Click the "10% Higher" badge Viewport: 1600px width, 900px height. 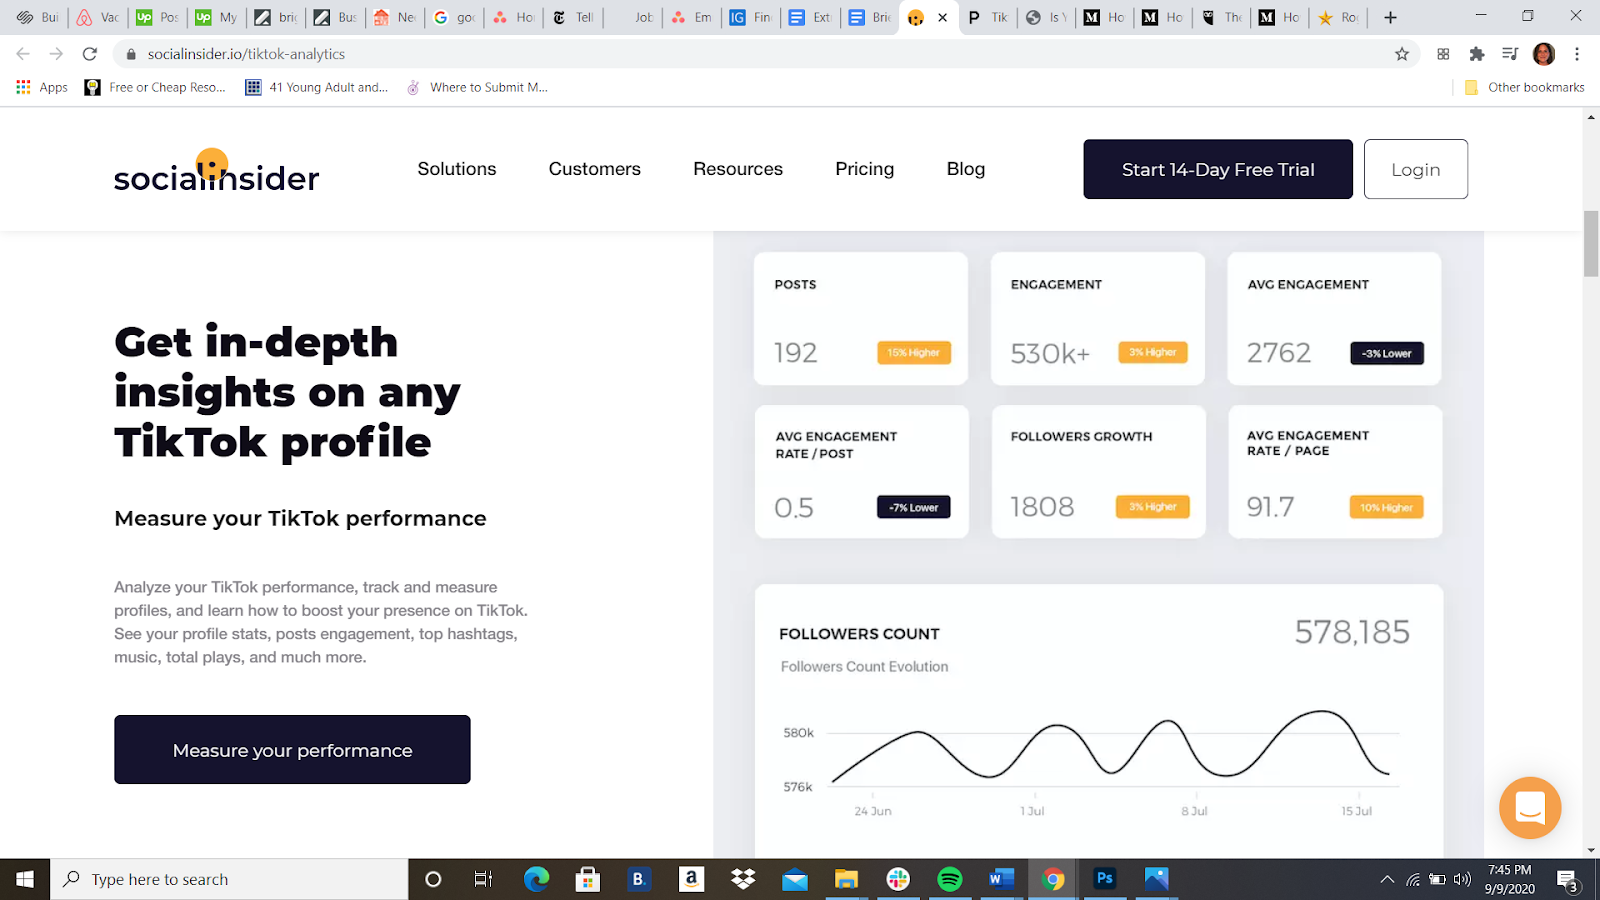(1386, 507)
